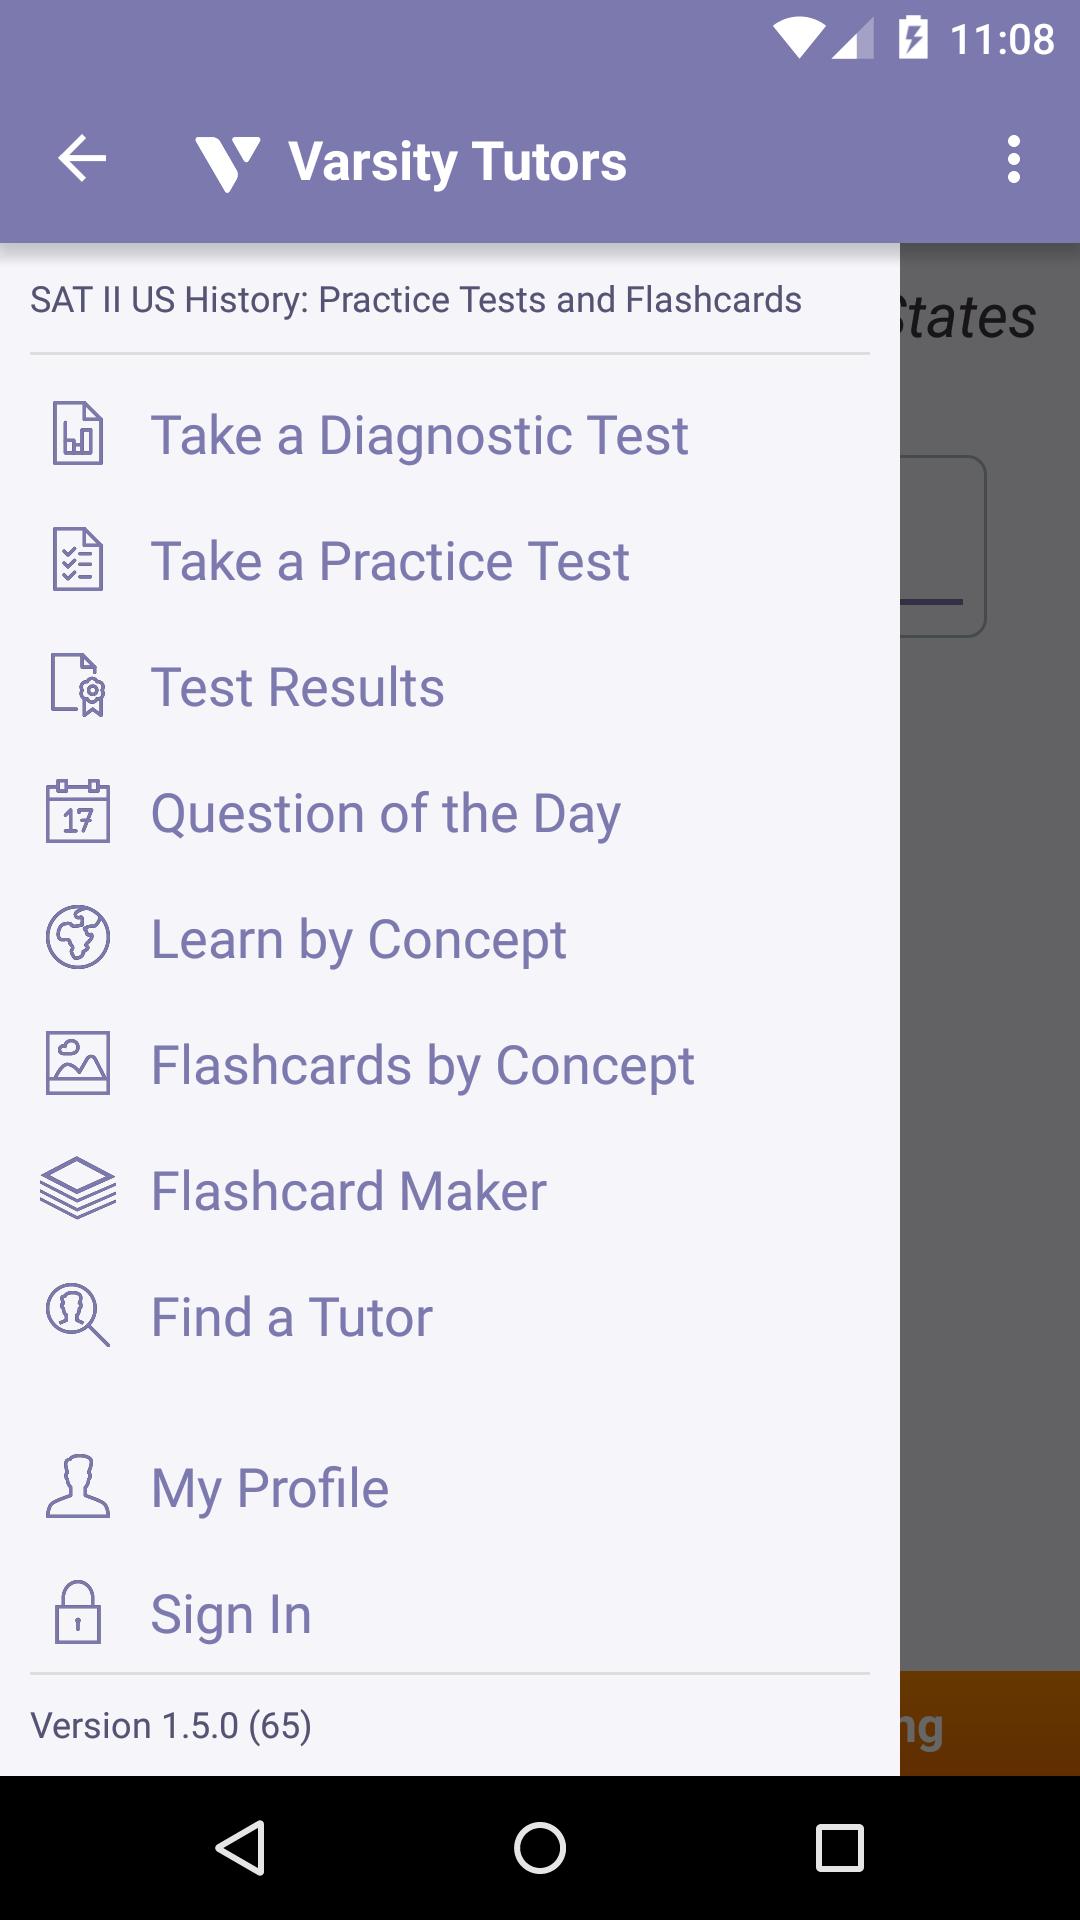The height and width of the screenshot is (1920, 1080).
Task: Open the Flashcard Maker entry
Action: [348, 1192]
